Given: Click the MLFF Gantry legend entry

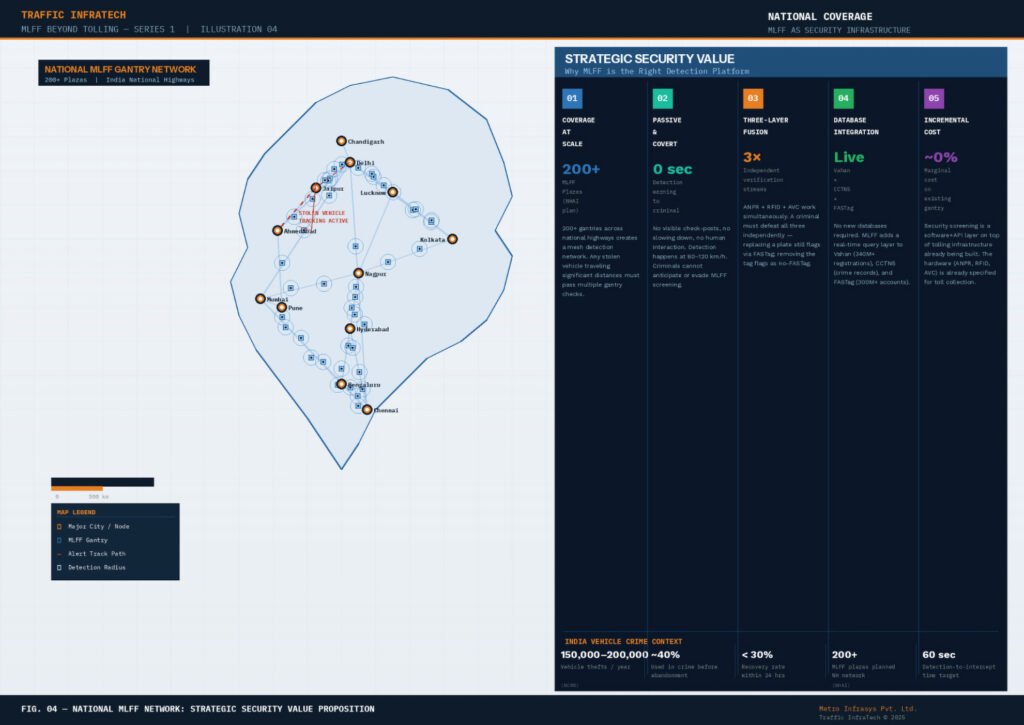Looking at the screenshot, I should click(86, 540).
